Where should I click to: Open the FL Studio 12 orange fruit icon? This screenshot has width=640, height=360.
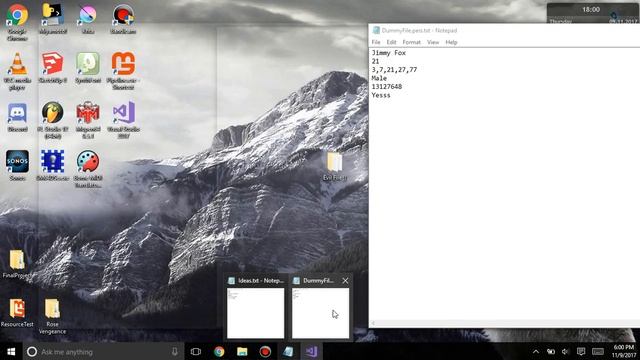click(52, 113)
